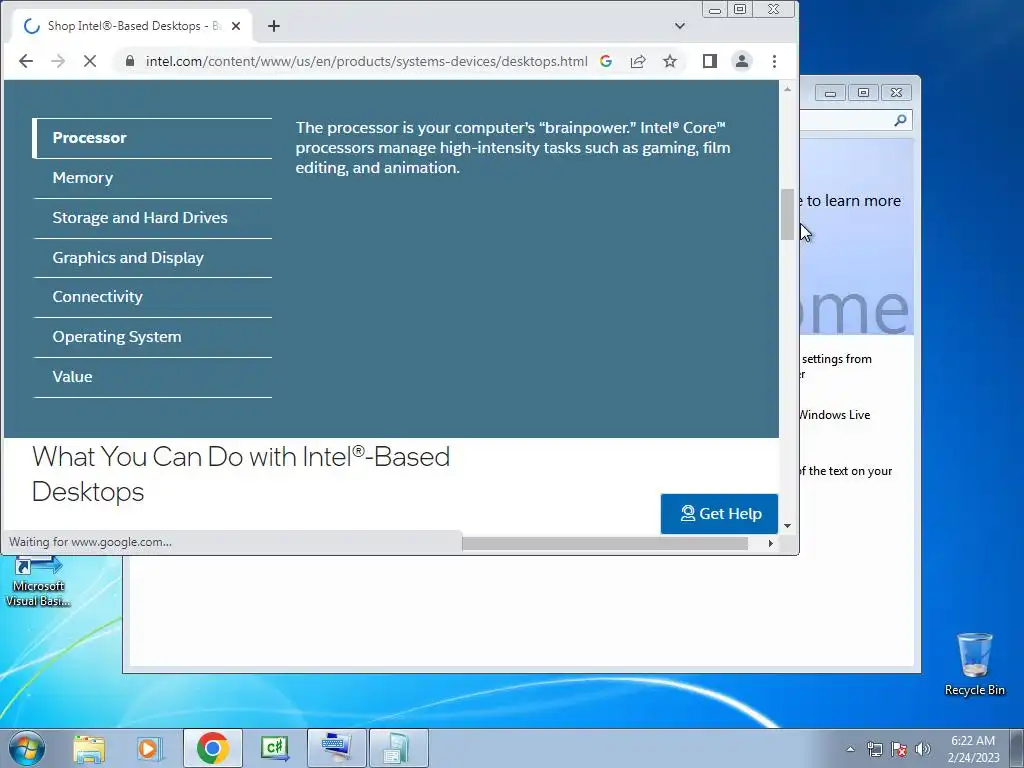Show hidden system tray icons
Image resolution: width=1024 pixels, height=768 pixels.
(850, 749)
